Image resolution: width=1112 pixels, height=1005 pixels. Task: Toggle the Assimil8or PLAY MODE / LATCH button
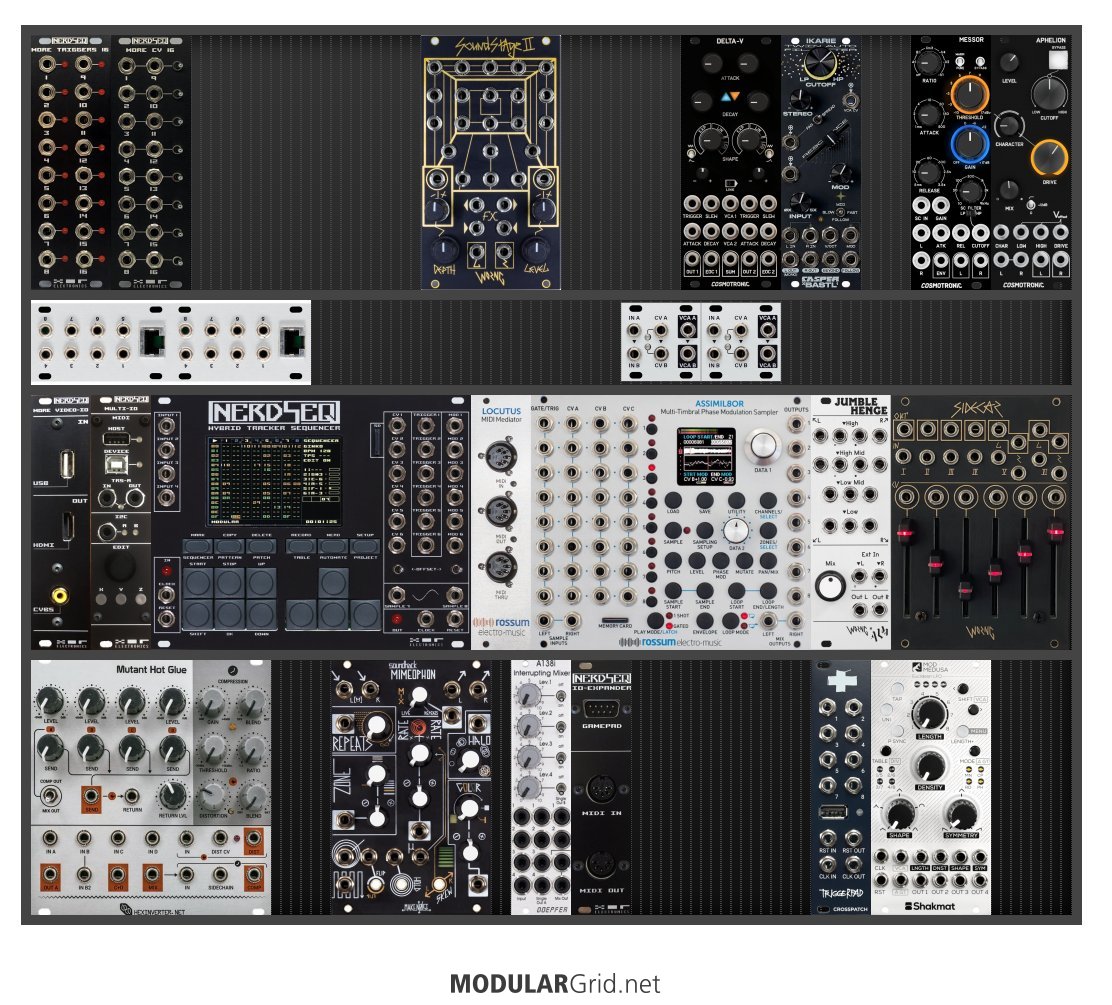655,621
